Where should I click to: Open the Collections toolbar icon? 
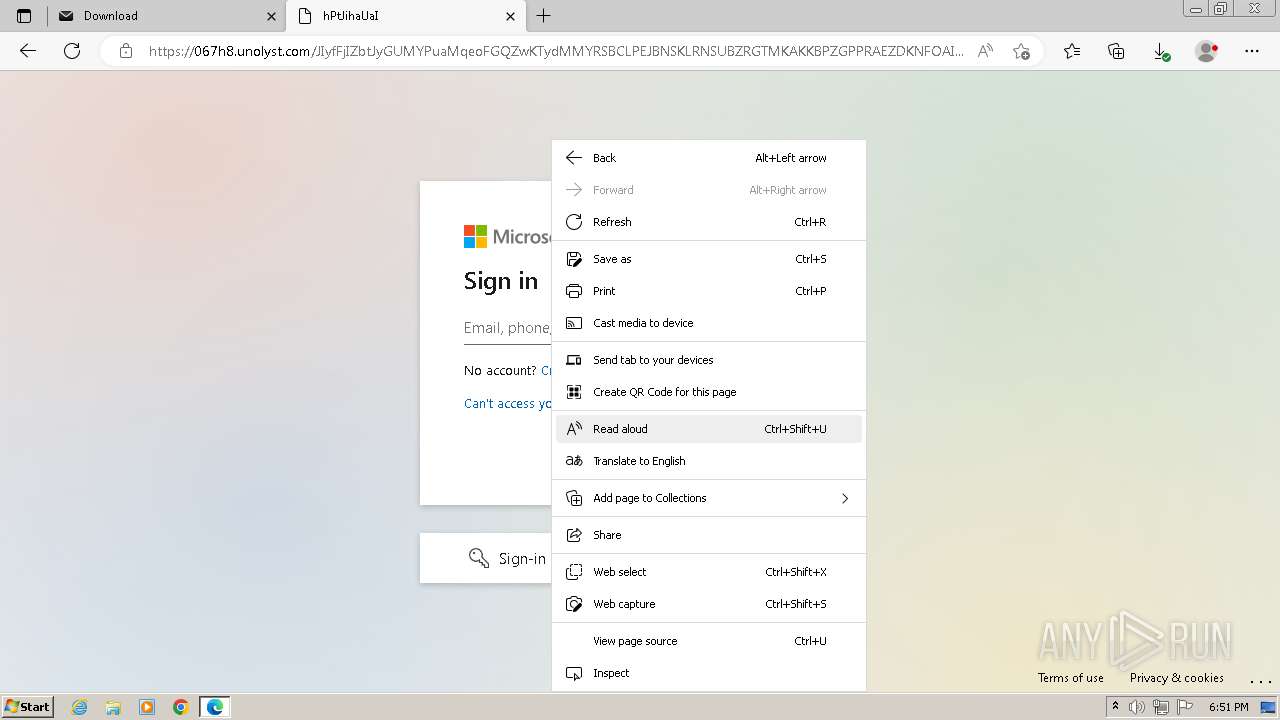(1116, 51)
